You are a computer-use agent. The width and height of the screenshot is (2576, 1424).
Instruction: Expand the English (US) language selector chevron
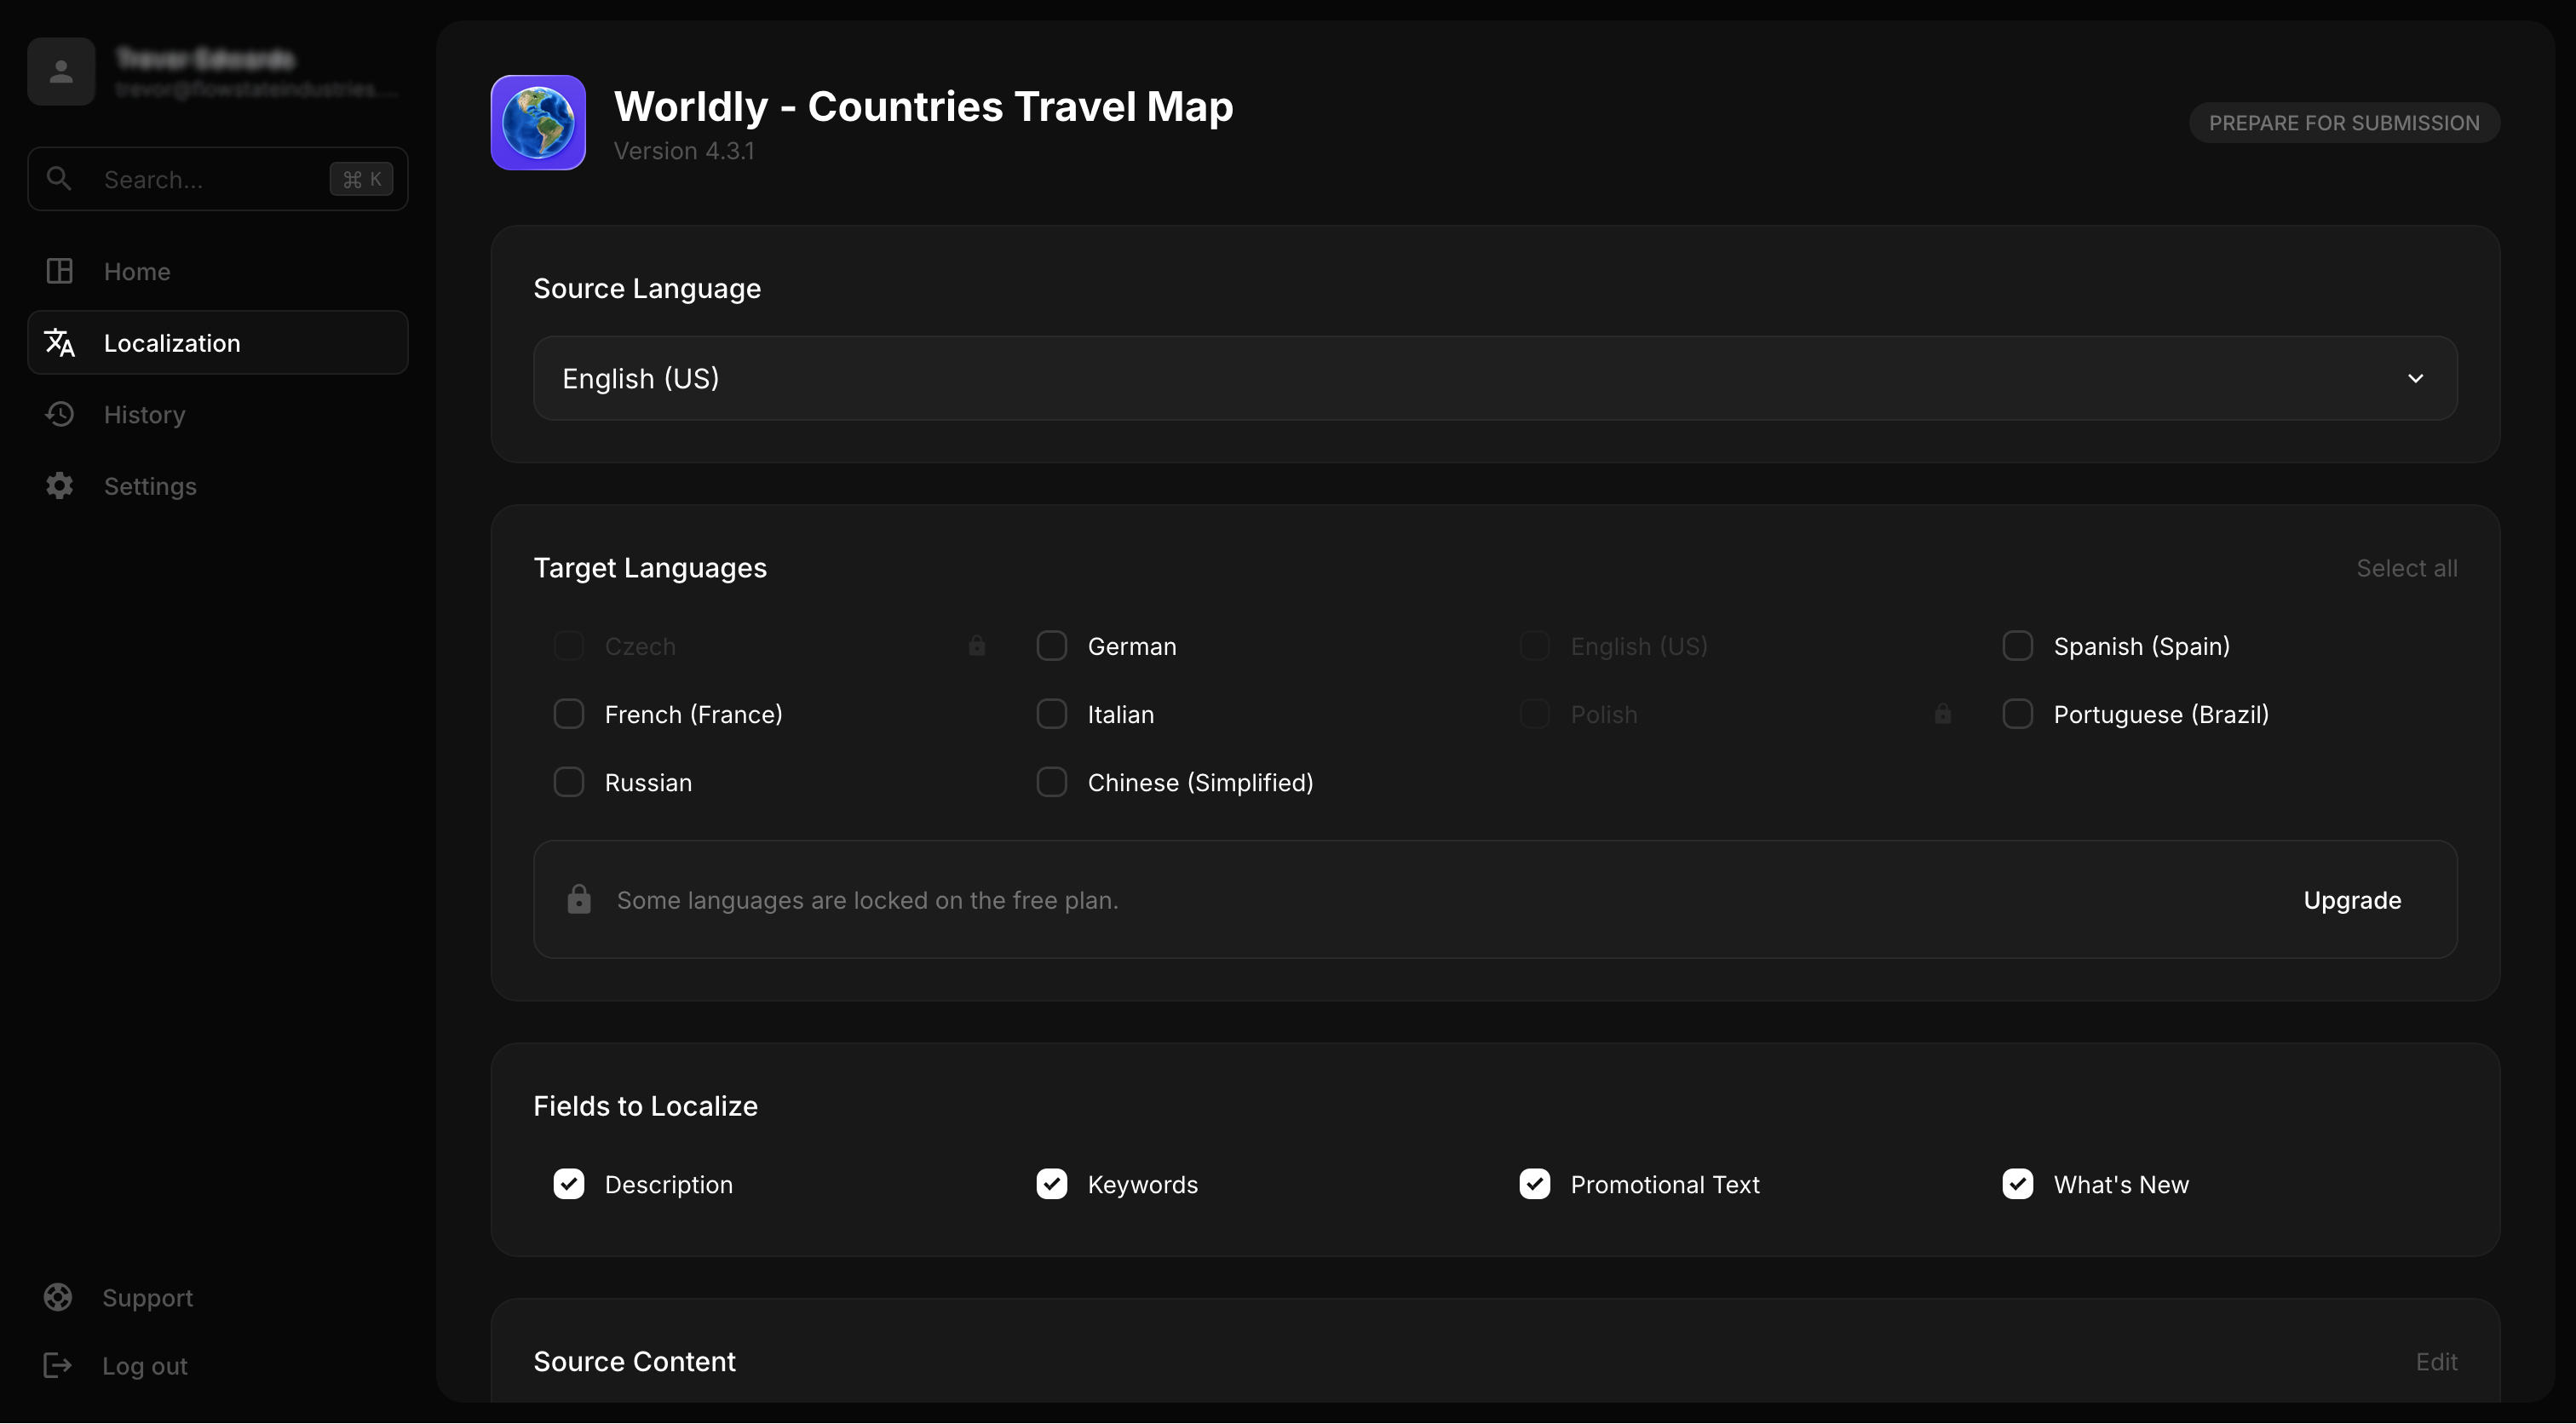tap(2417, 378)
